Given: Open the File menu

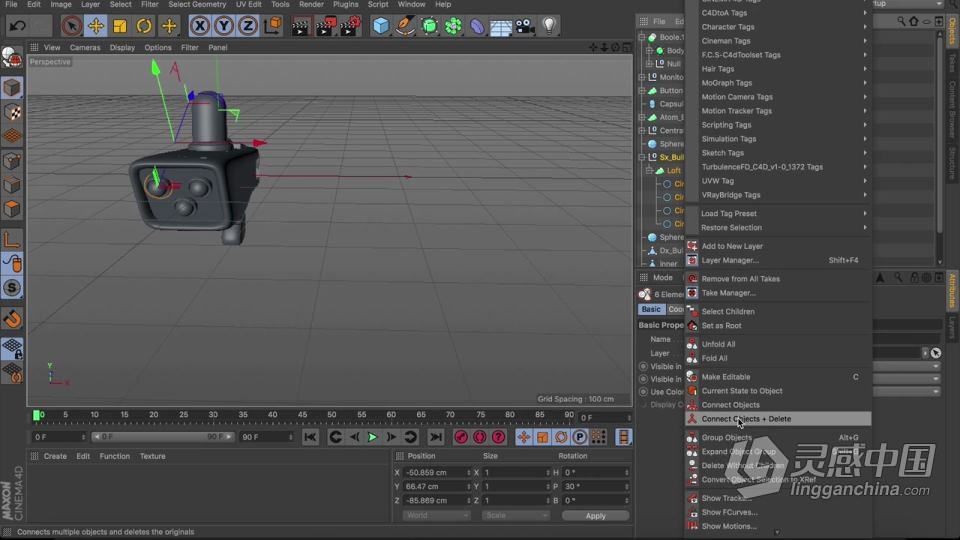Looking at the screenshot, I should pos(11,4).
